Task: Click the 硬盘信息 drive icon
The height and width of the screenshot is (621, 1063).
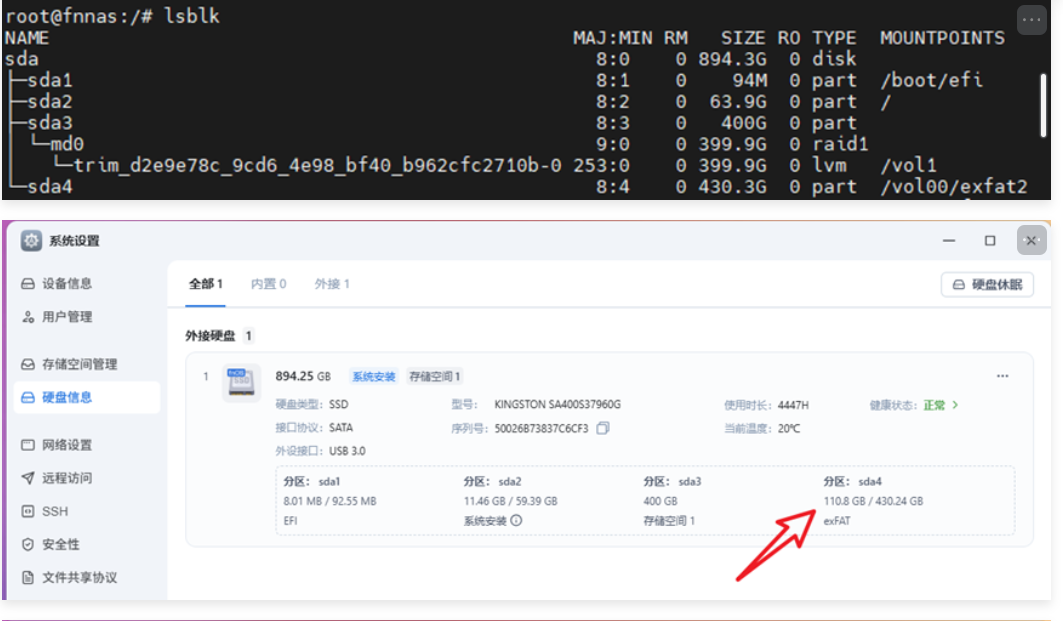Action: [28, 397]
